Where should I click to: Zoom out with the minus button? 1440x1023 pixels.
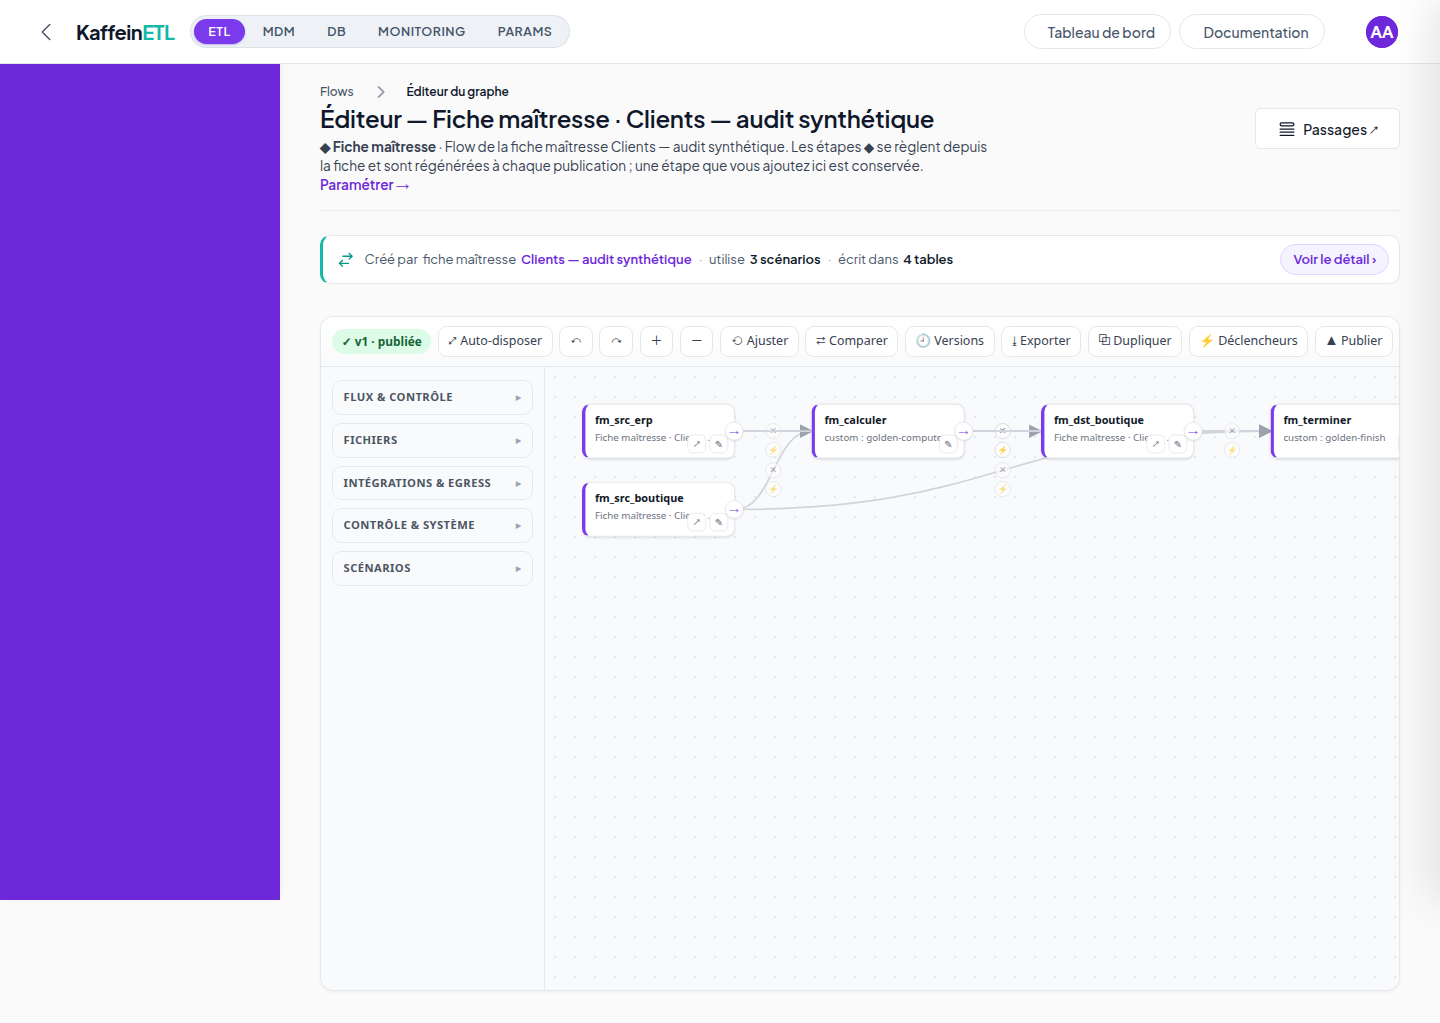(697, 341)
